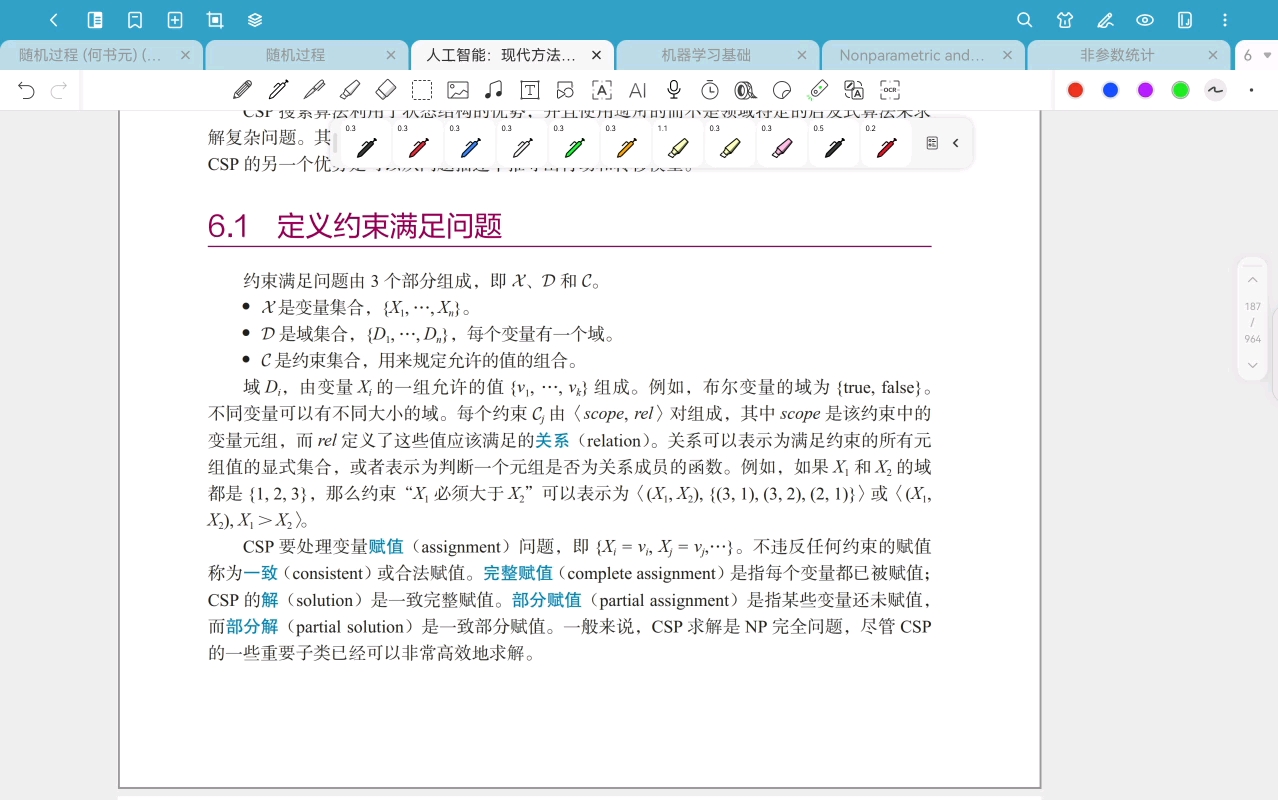Open the outline sidebar panel icon

(x=95, y=20)
